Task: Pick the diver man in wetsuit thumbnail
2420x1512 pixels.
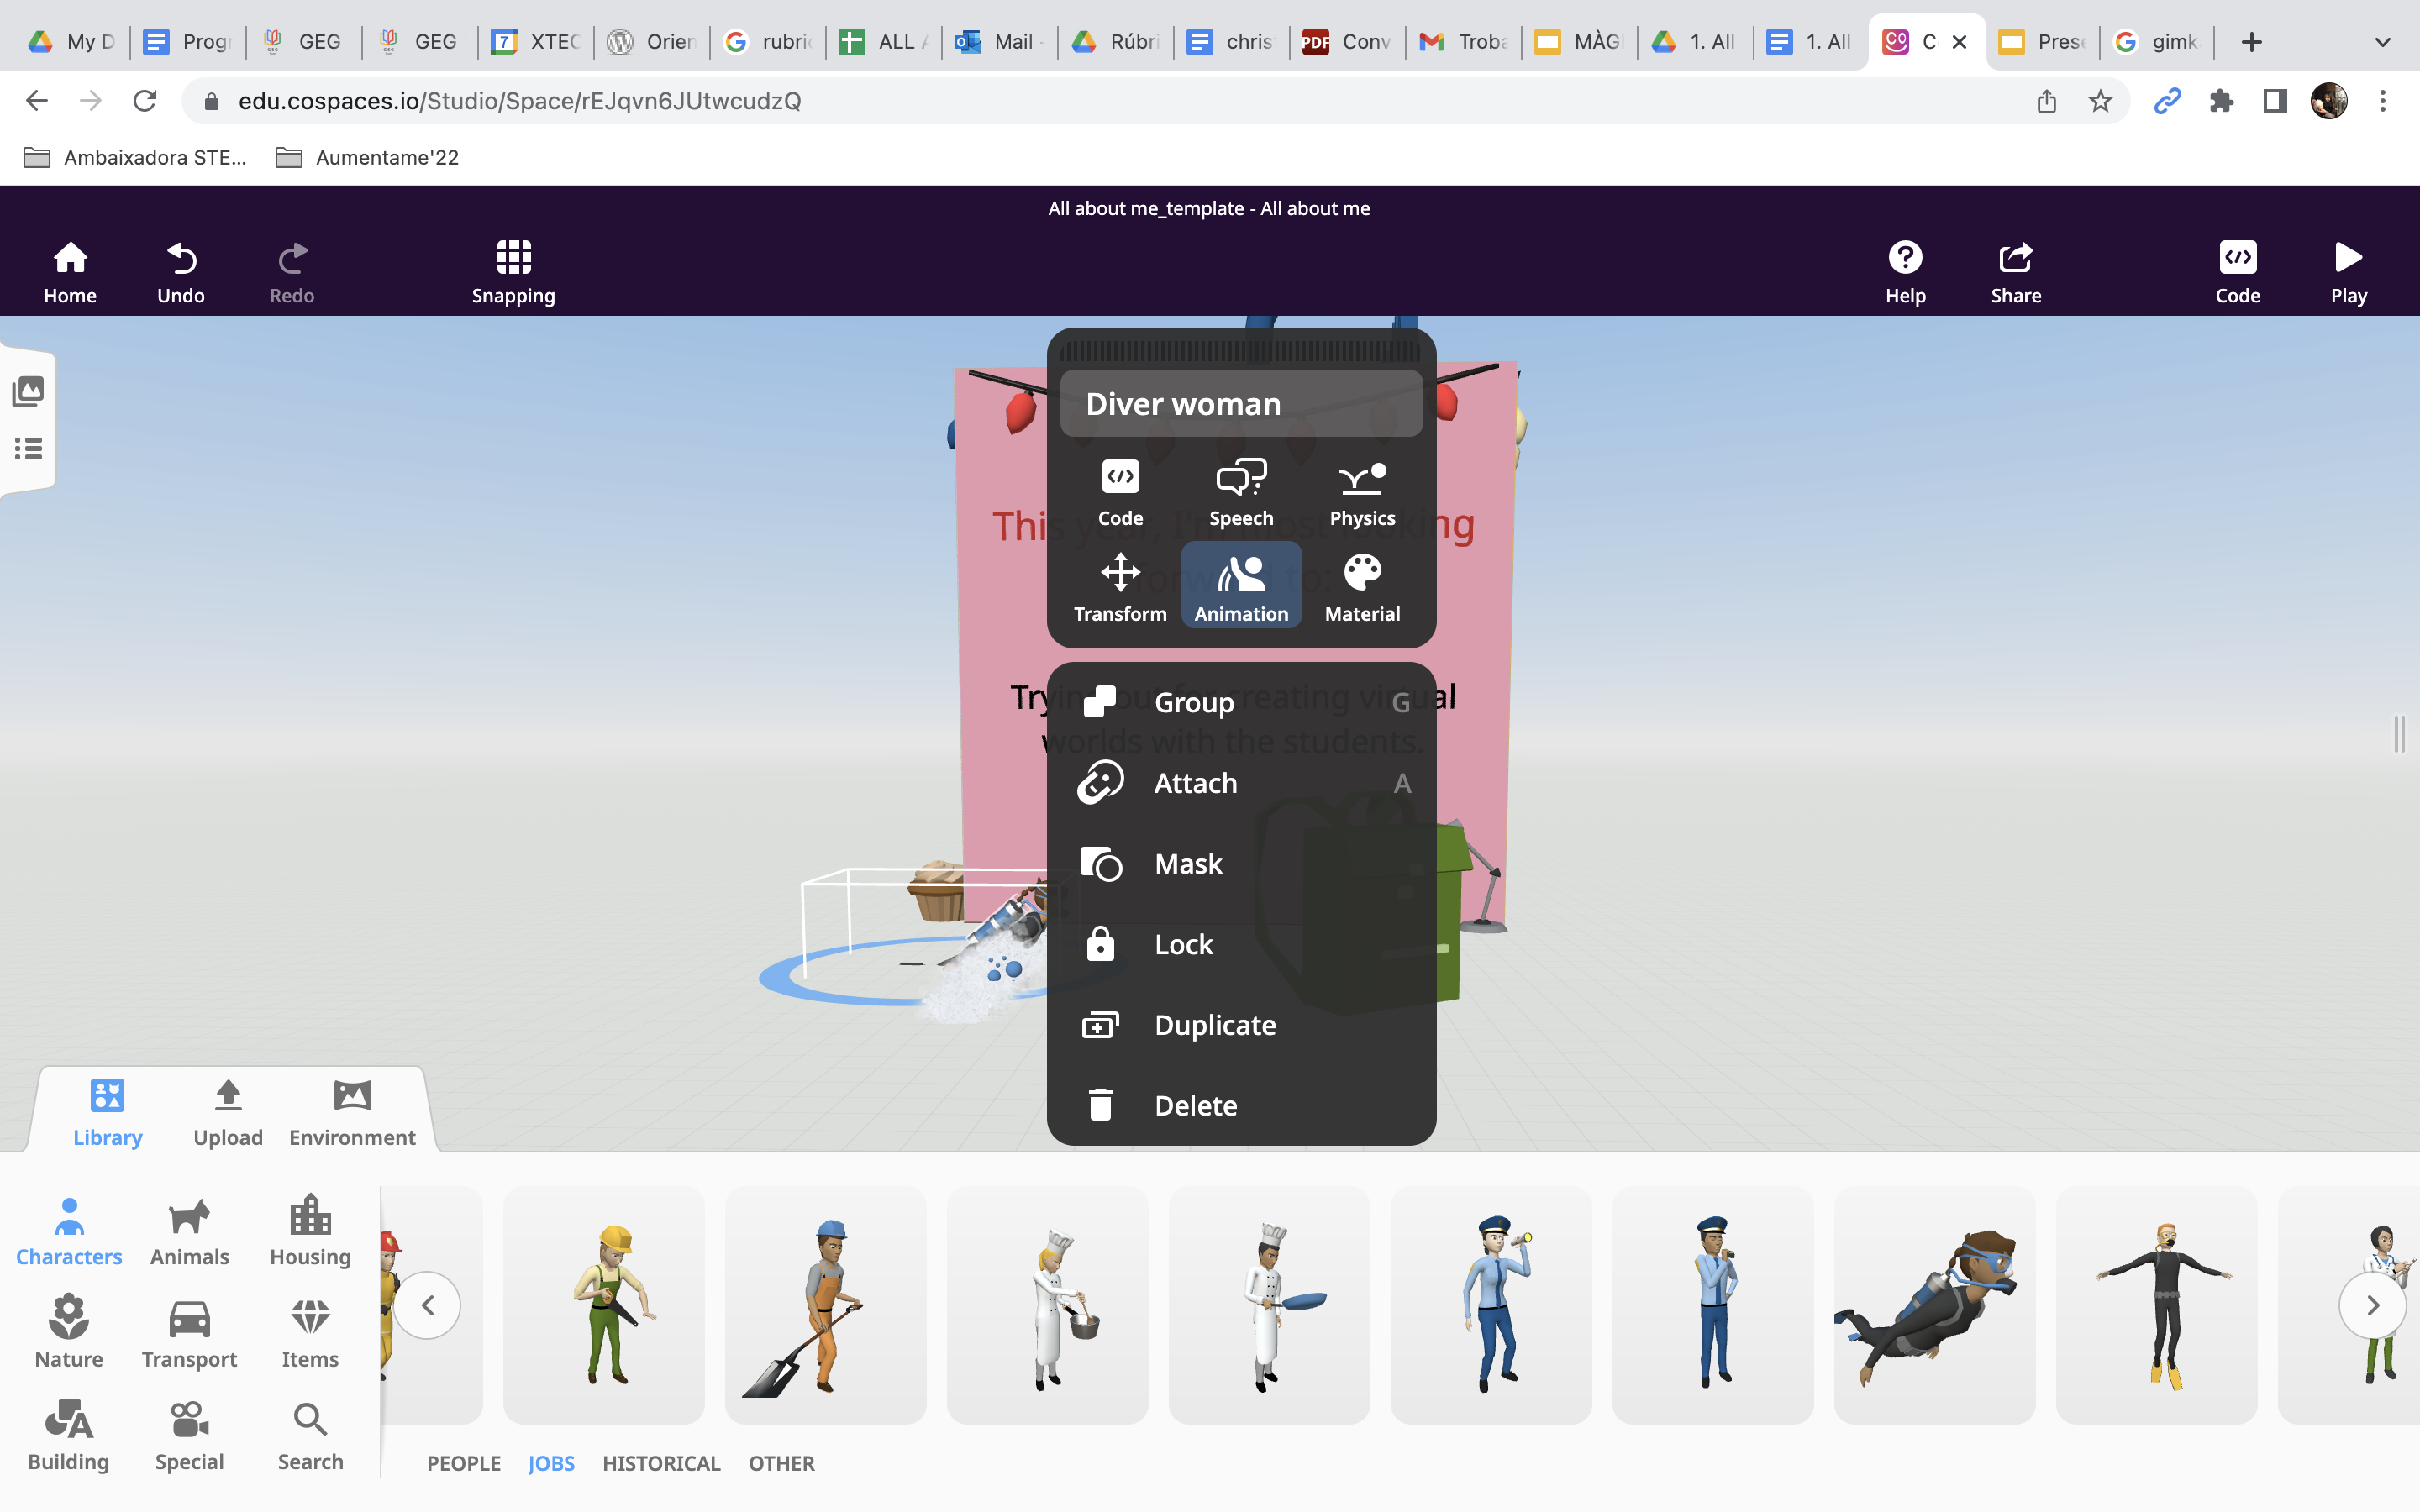Action: [x=2157, y=1304]
